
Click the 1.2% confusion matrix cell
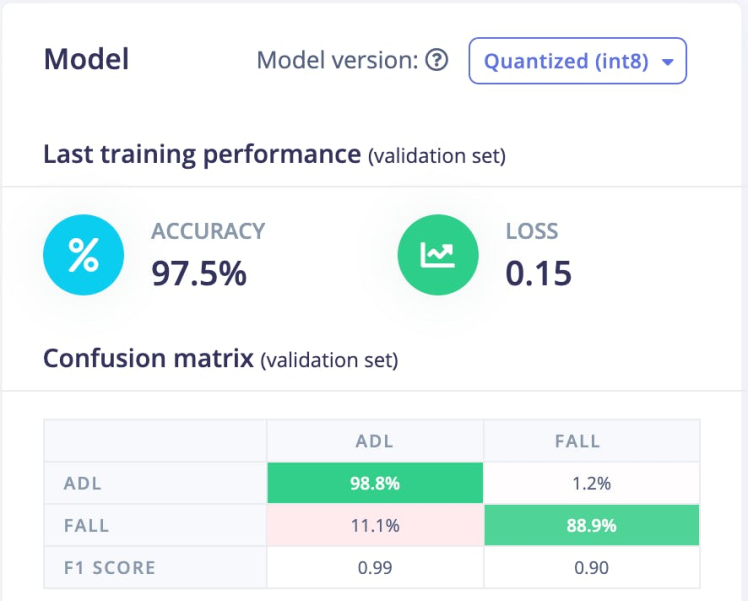click(592, 483)
